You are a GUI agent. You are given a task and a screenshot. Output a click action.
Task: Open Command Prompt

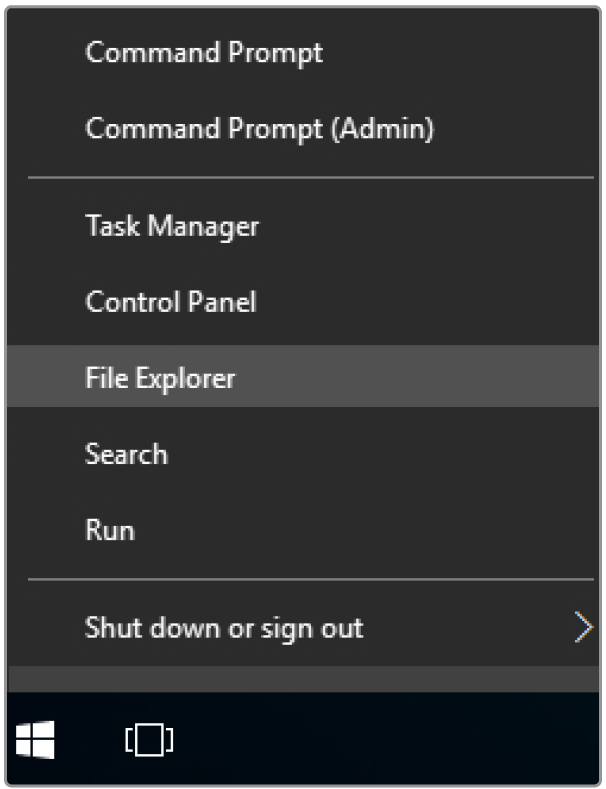[x=204, y=53]
